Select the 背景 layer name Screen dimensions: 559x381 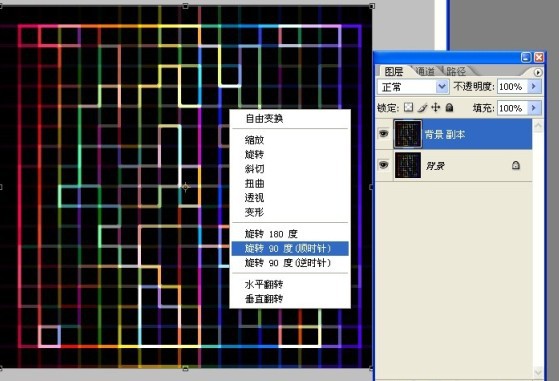pyautogui.click(x=435, y=166)
